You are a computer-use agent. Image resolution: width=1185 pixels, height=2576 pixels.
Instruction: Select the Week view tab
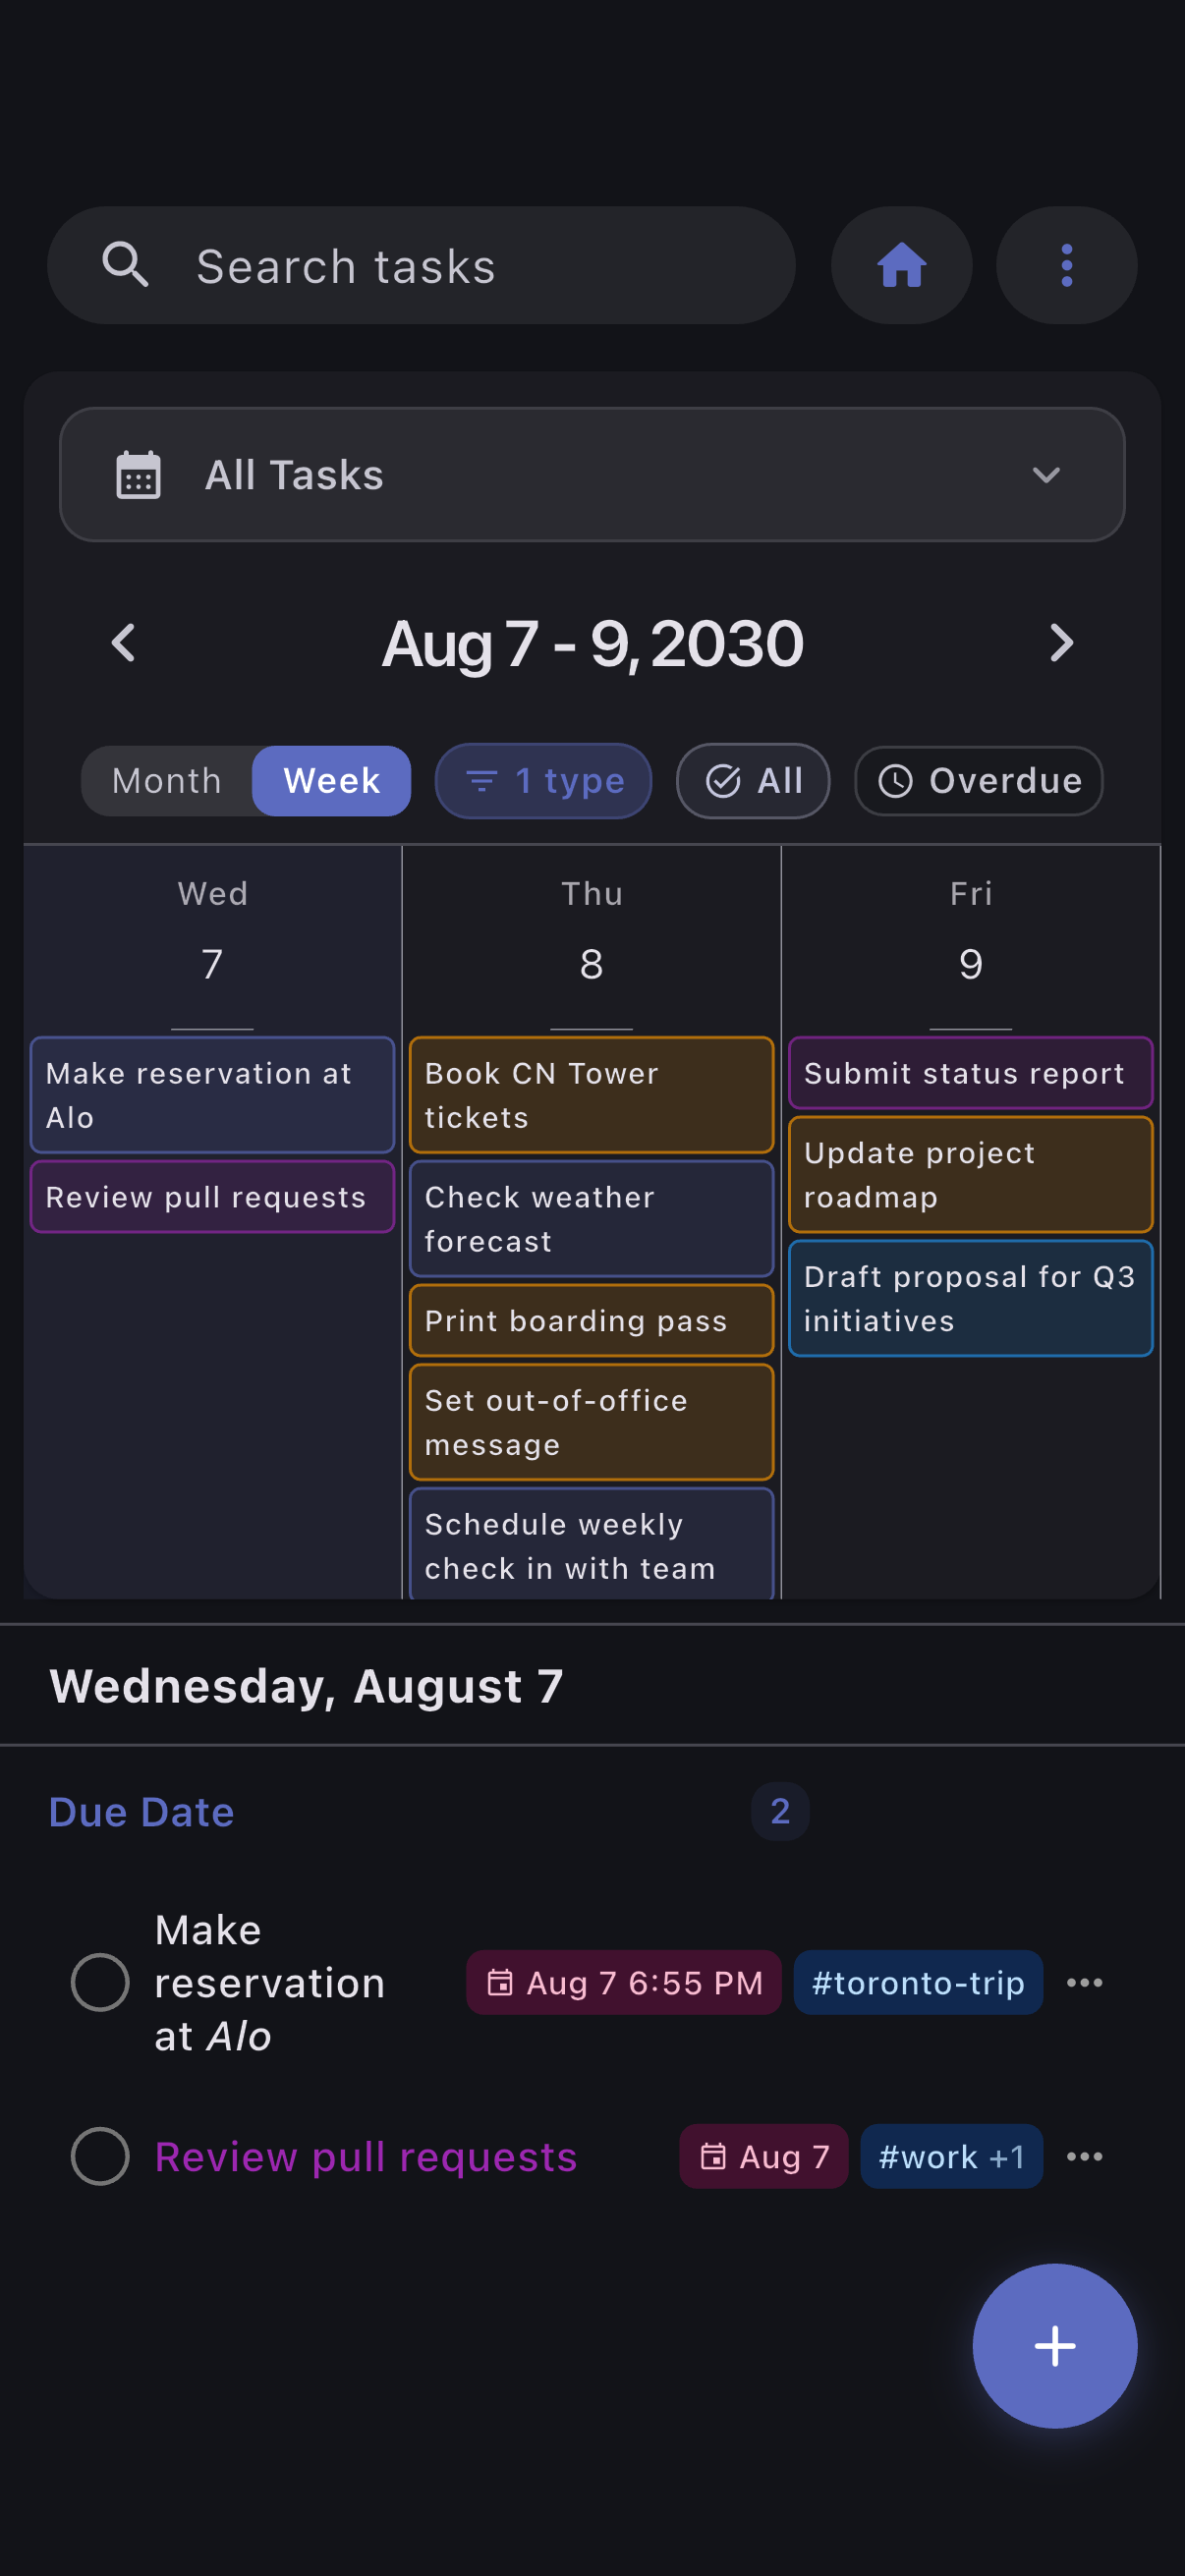[331, 781]
